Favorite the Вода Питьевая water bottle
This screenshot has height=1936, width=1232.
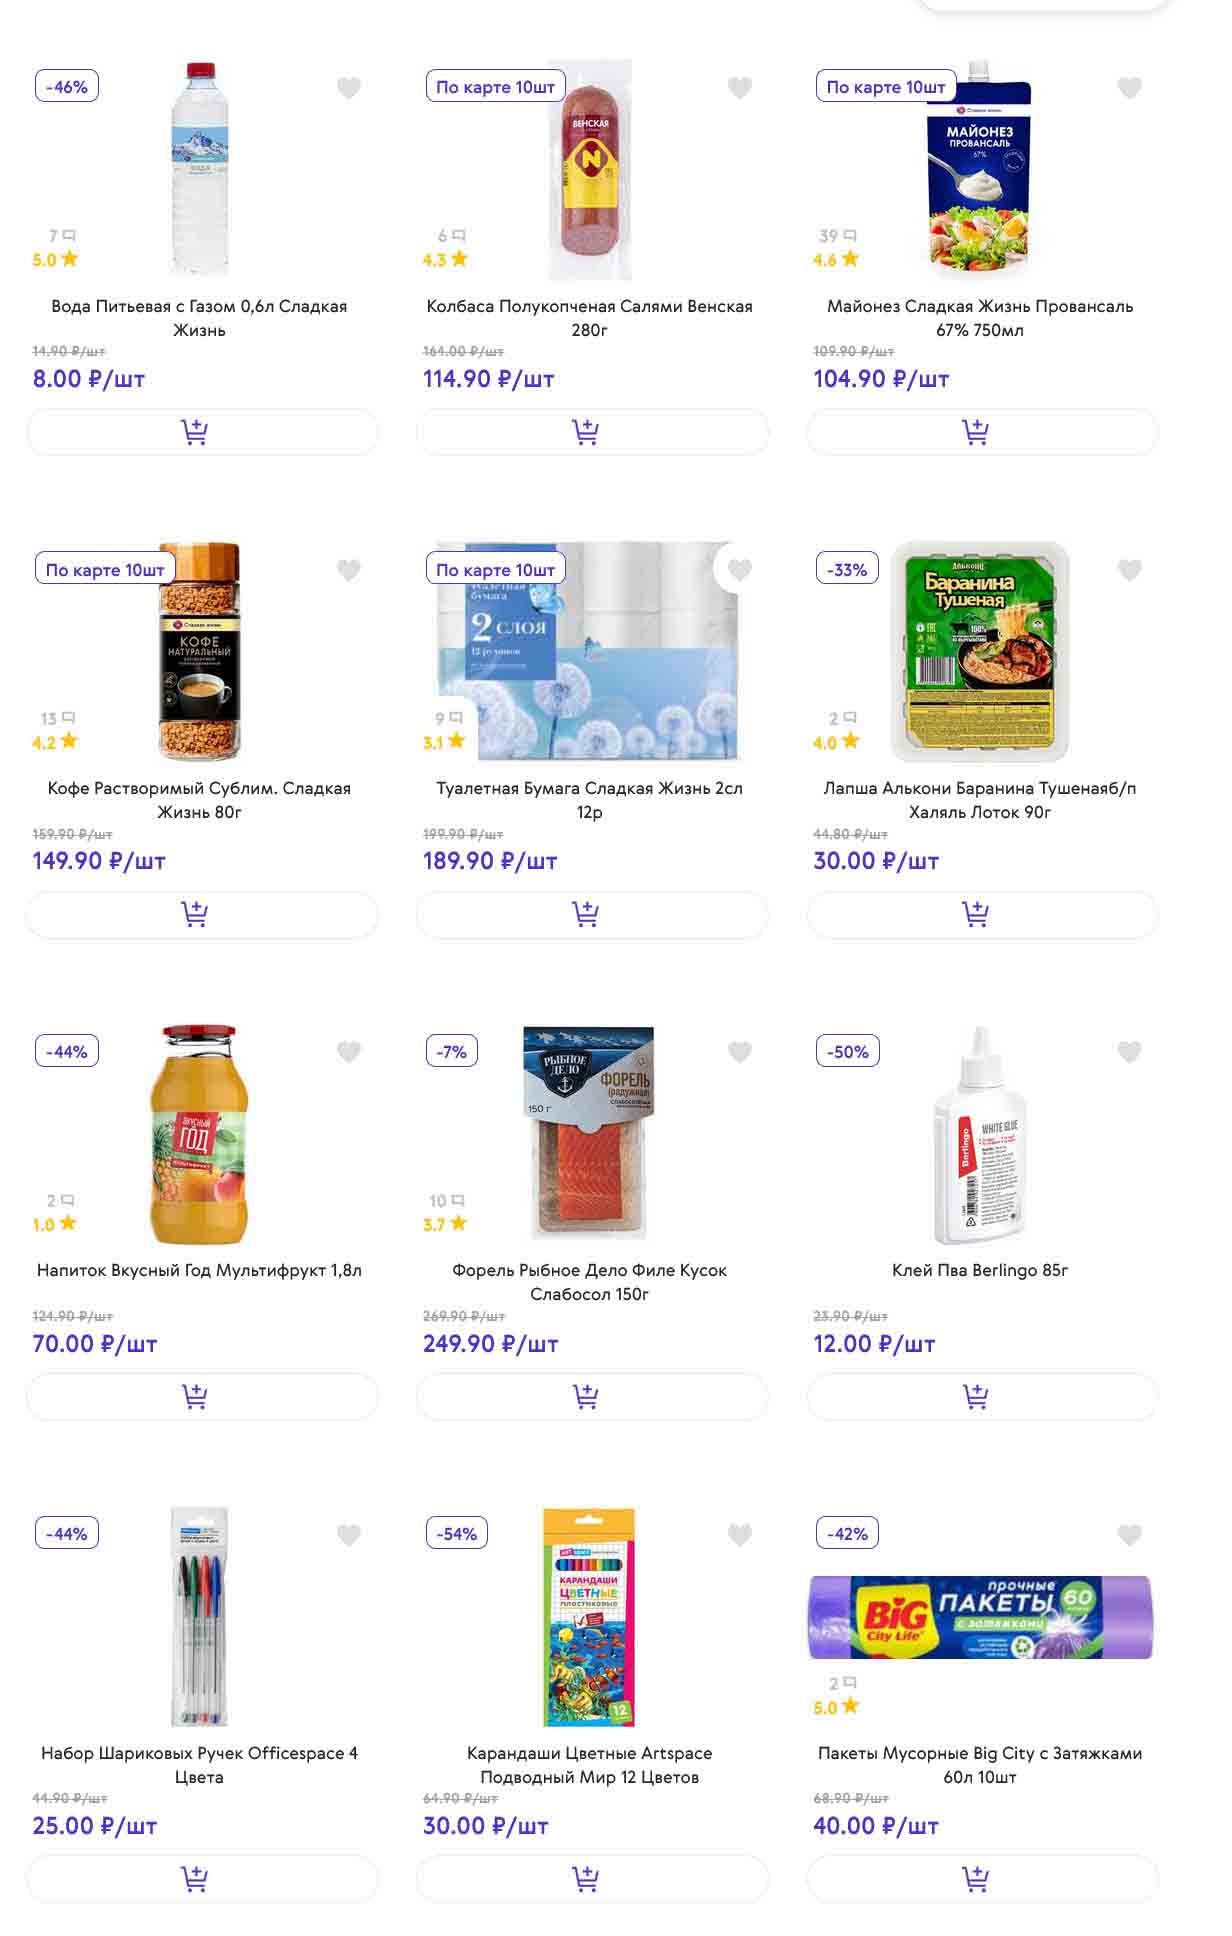(x=349, y=88)
